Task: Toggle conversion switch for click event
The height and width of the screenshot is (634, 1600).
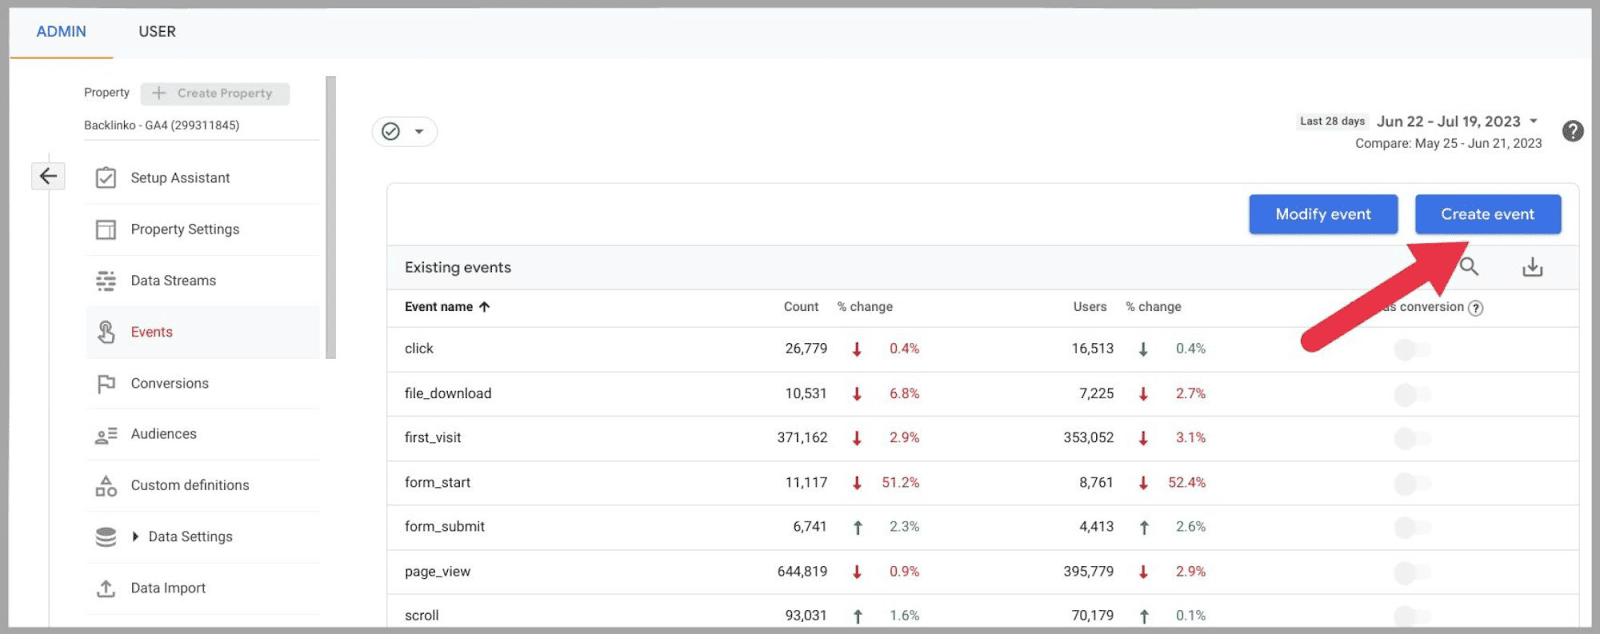Action: (x=1412, y=349)
